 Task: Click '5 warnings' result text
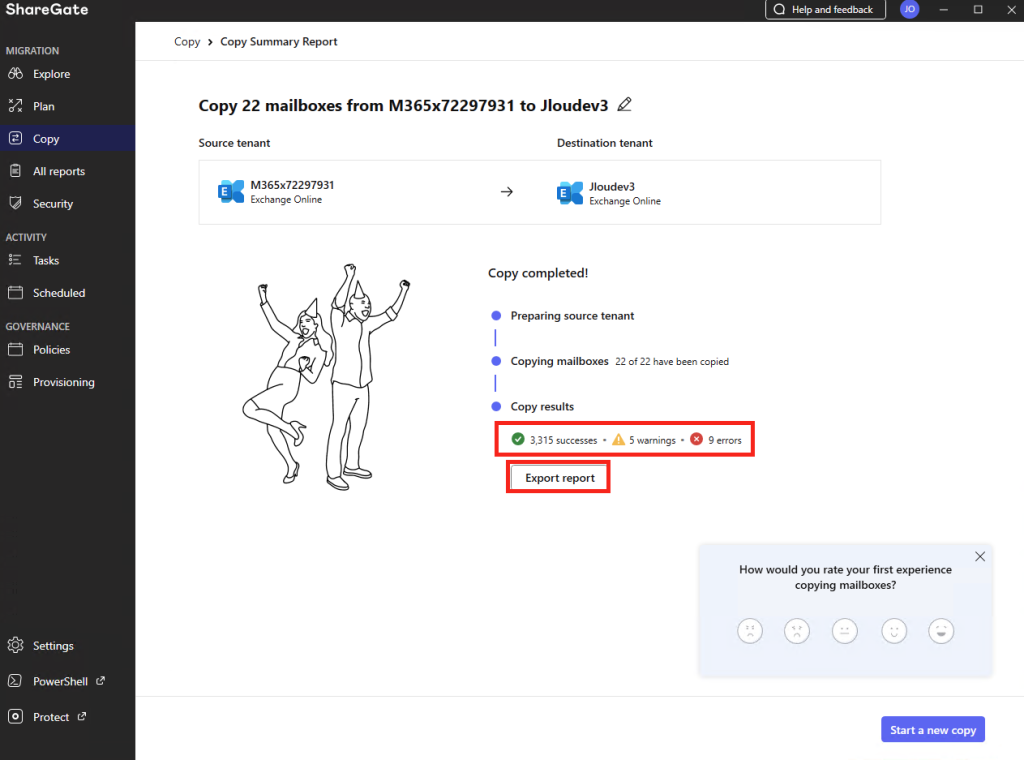click(x=652, y=440)
